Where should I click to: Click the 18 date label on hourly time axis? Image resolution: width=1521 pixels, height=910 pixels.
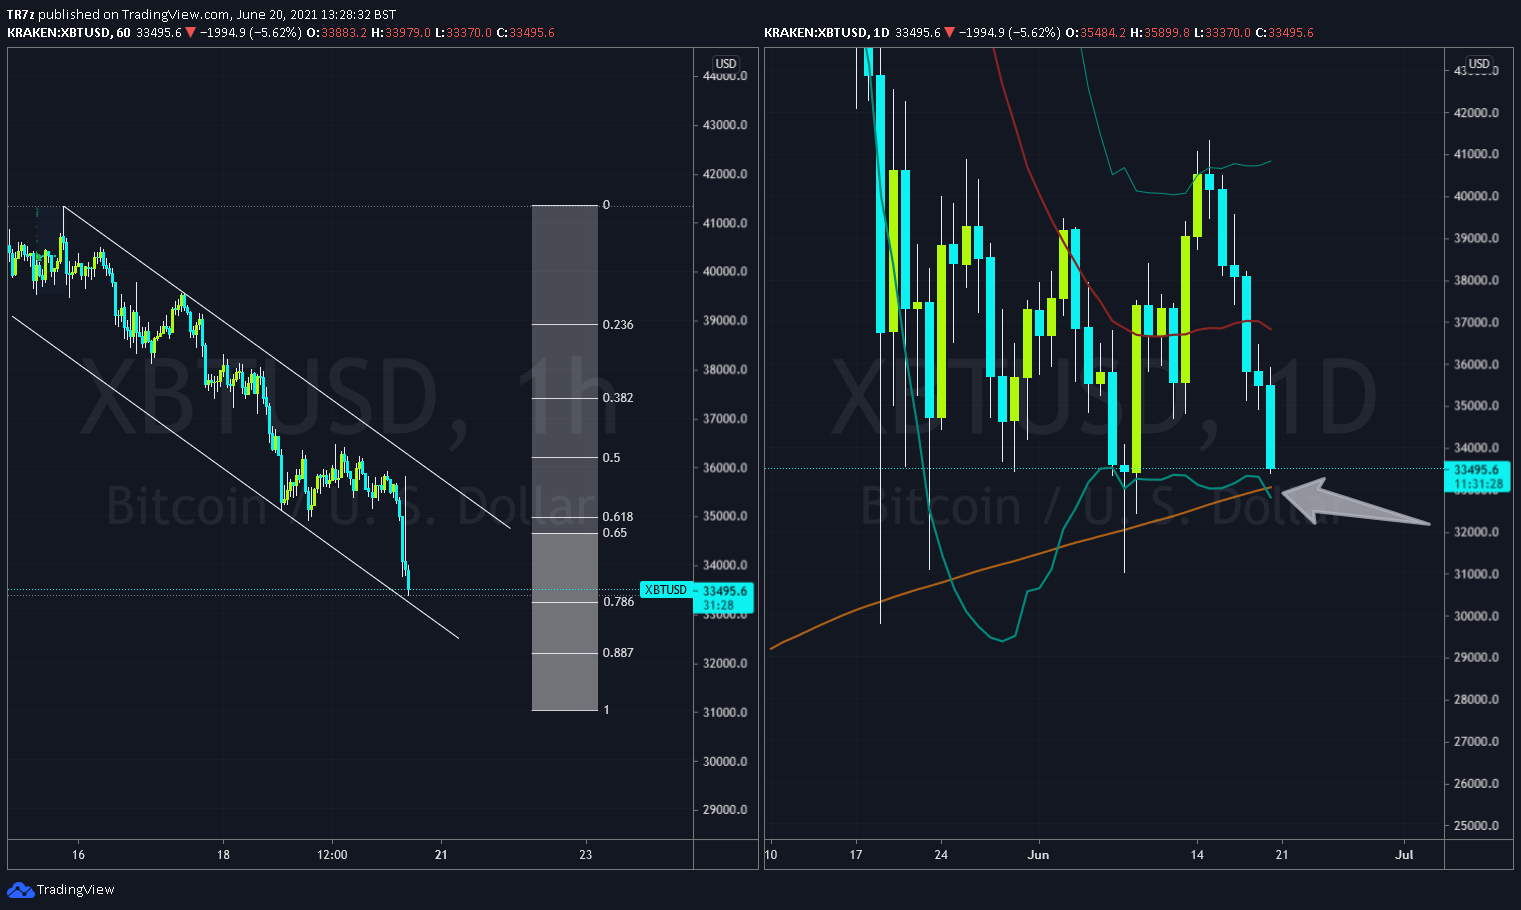tap(223, 855)
